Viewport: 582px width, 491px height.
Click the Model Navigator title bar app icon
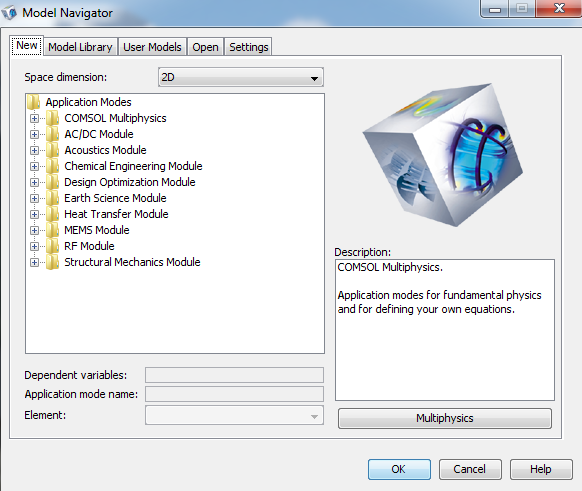[x=9, y=13]
